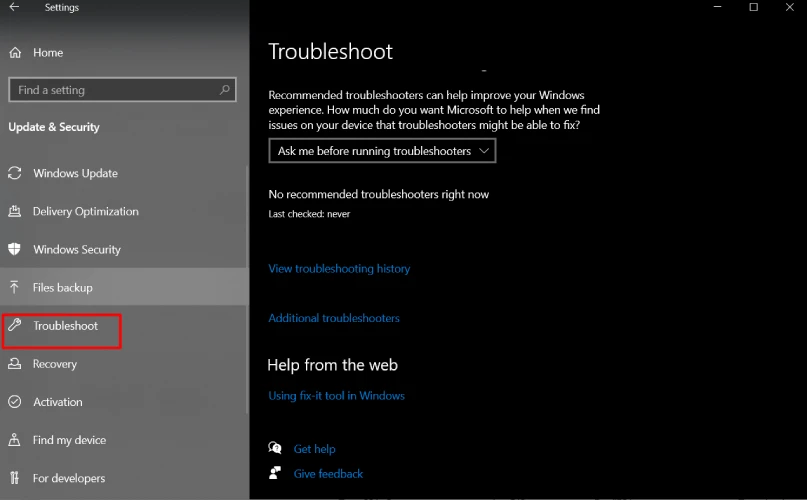Click the Windows Security shield icon

pos(14,249)
